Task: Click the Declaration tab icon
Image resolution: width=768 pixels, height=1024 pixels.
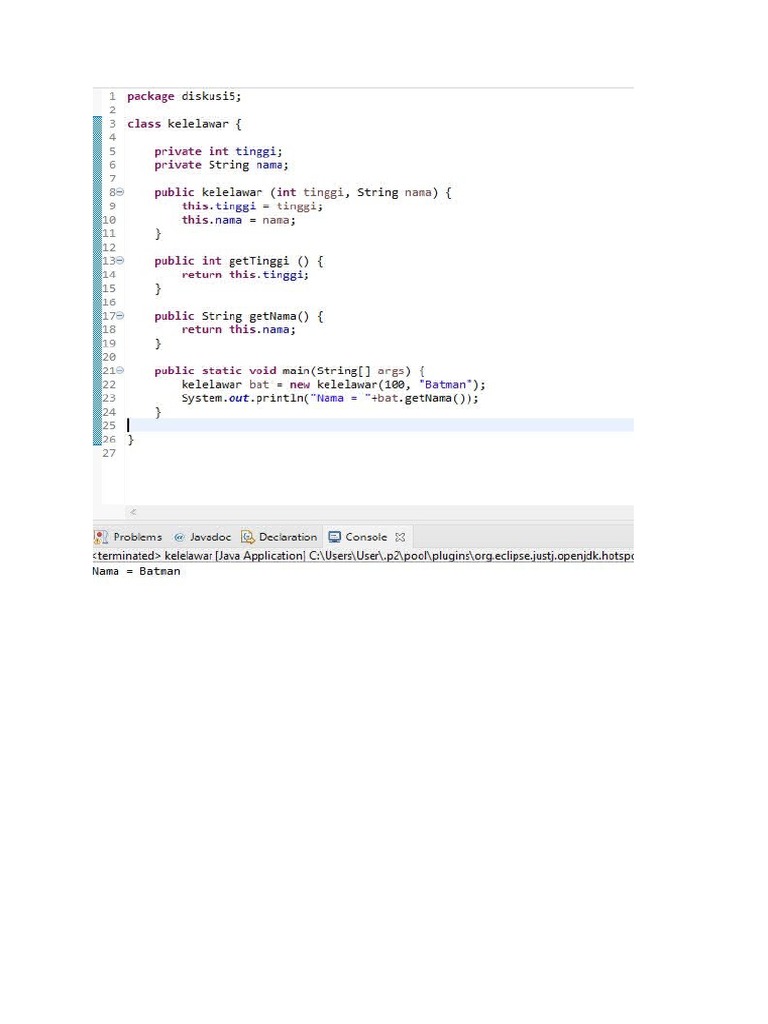Action: coord(248,537)
